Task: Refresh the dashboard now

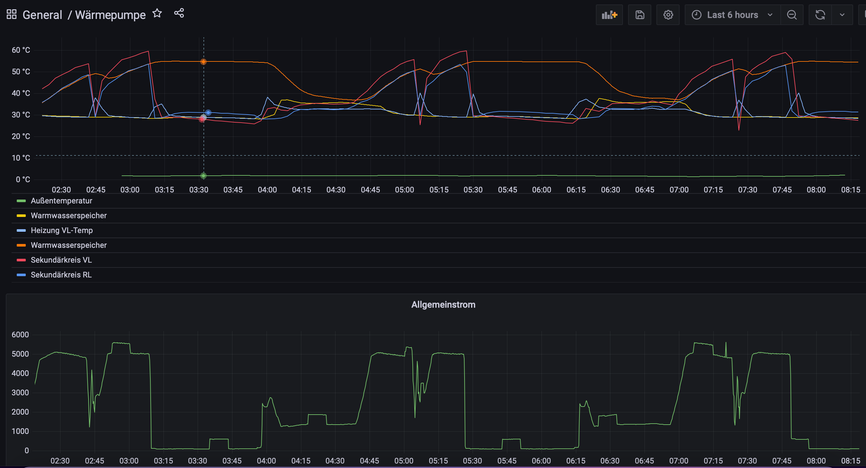Action: [820, 15]
